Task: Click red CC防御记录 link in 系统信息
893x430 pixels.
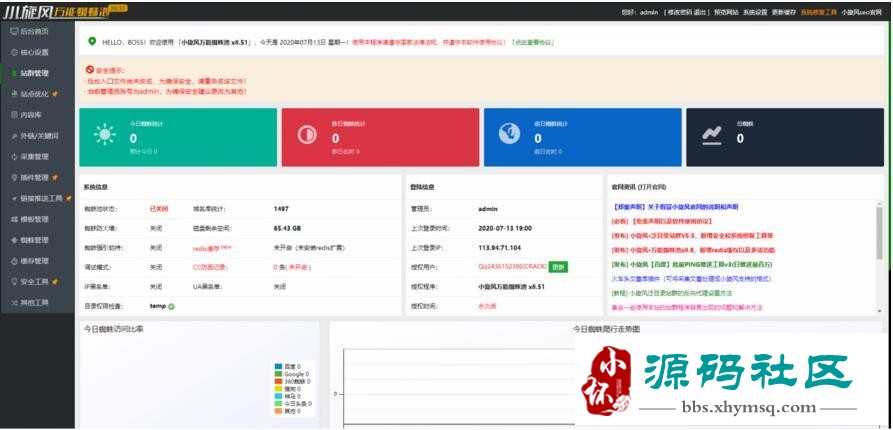Action: (210, 267)
